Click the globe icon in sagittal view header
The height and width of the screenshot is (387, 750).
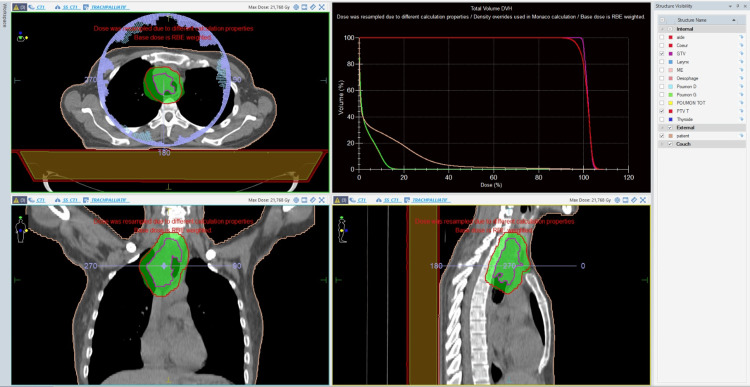[x=617, y=200]
